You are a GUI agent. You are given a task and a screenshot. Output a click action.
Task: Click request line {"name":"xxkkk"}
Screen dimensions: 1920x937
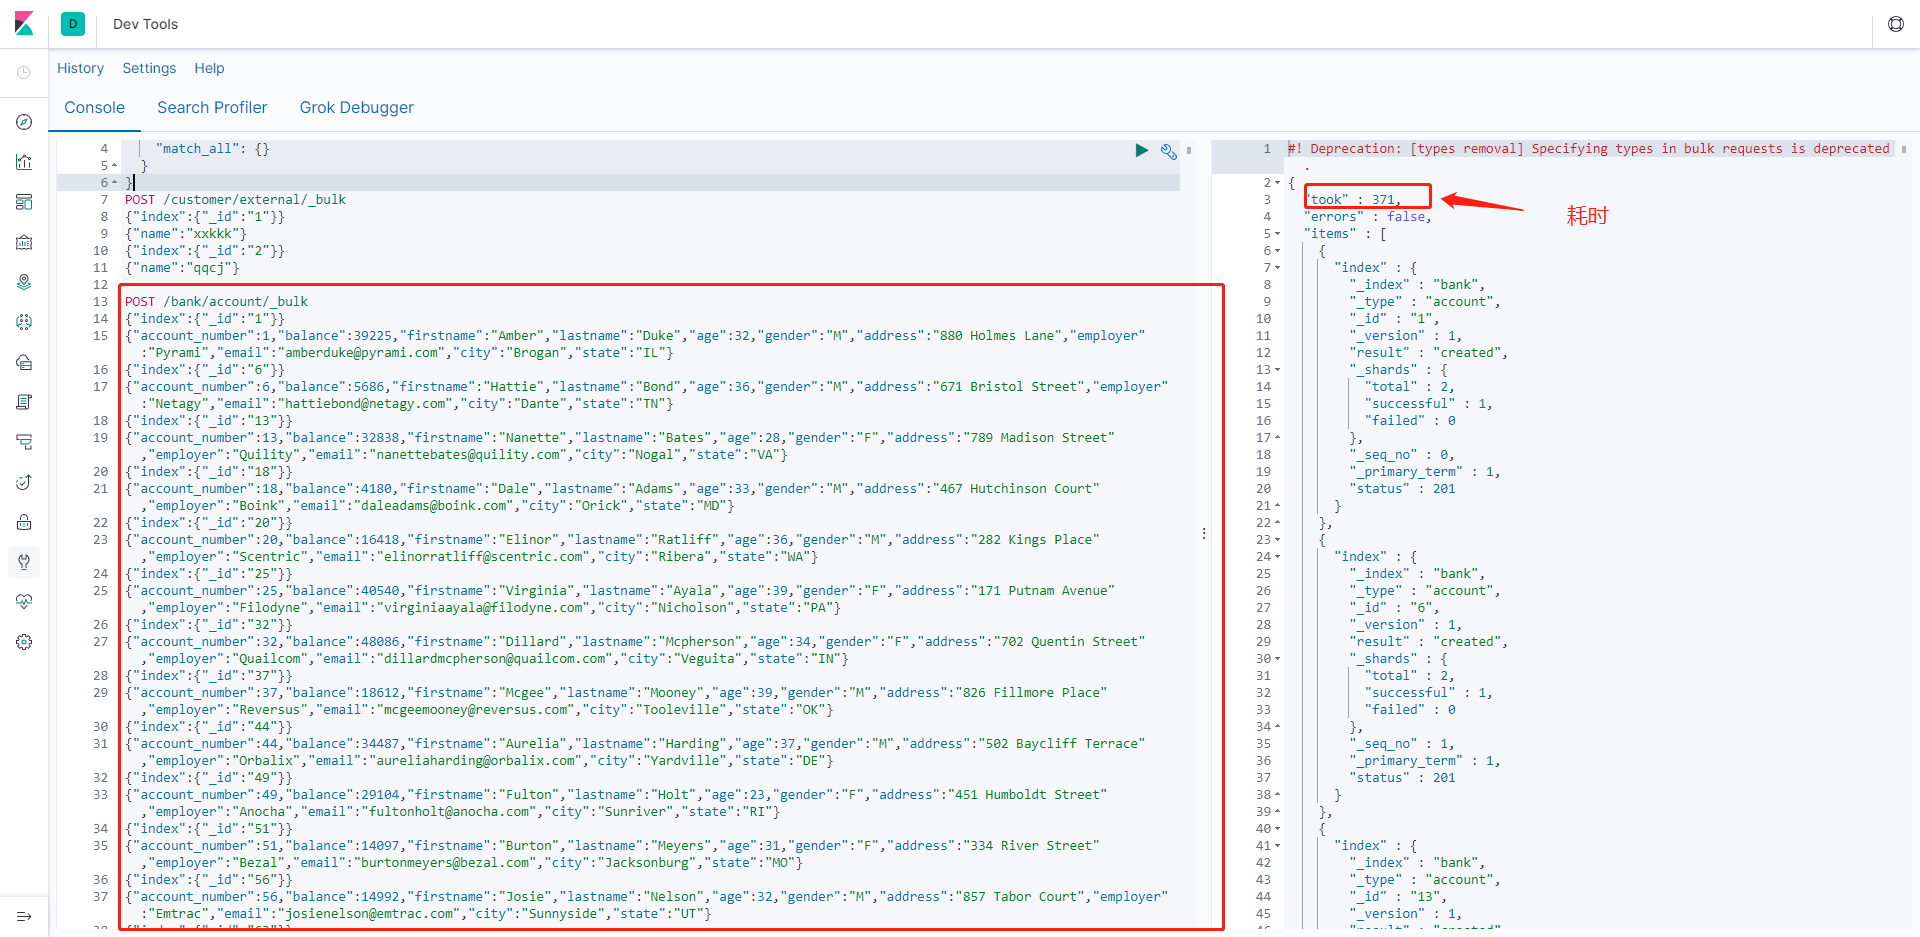pyautogui.click(x=186, y=234)
